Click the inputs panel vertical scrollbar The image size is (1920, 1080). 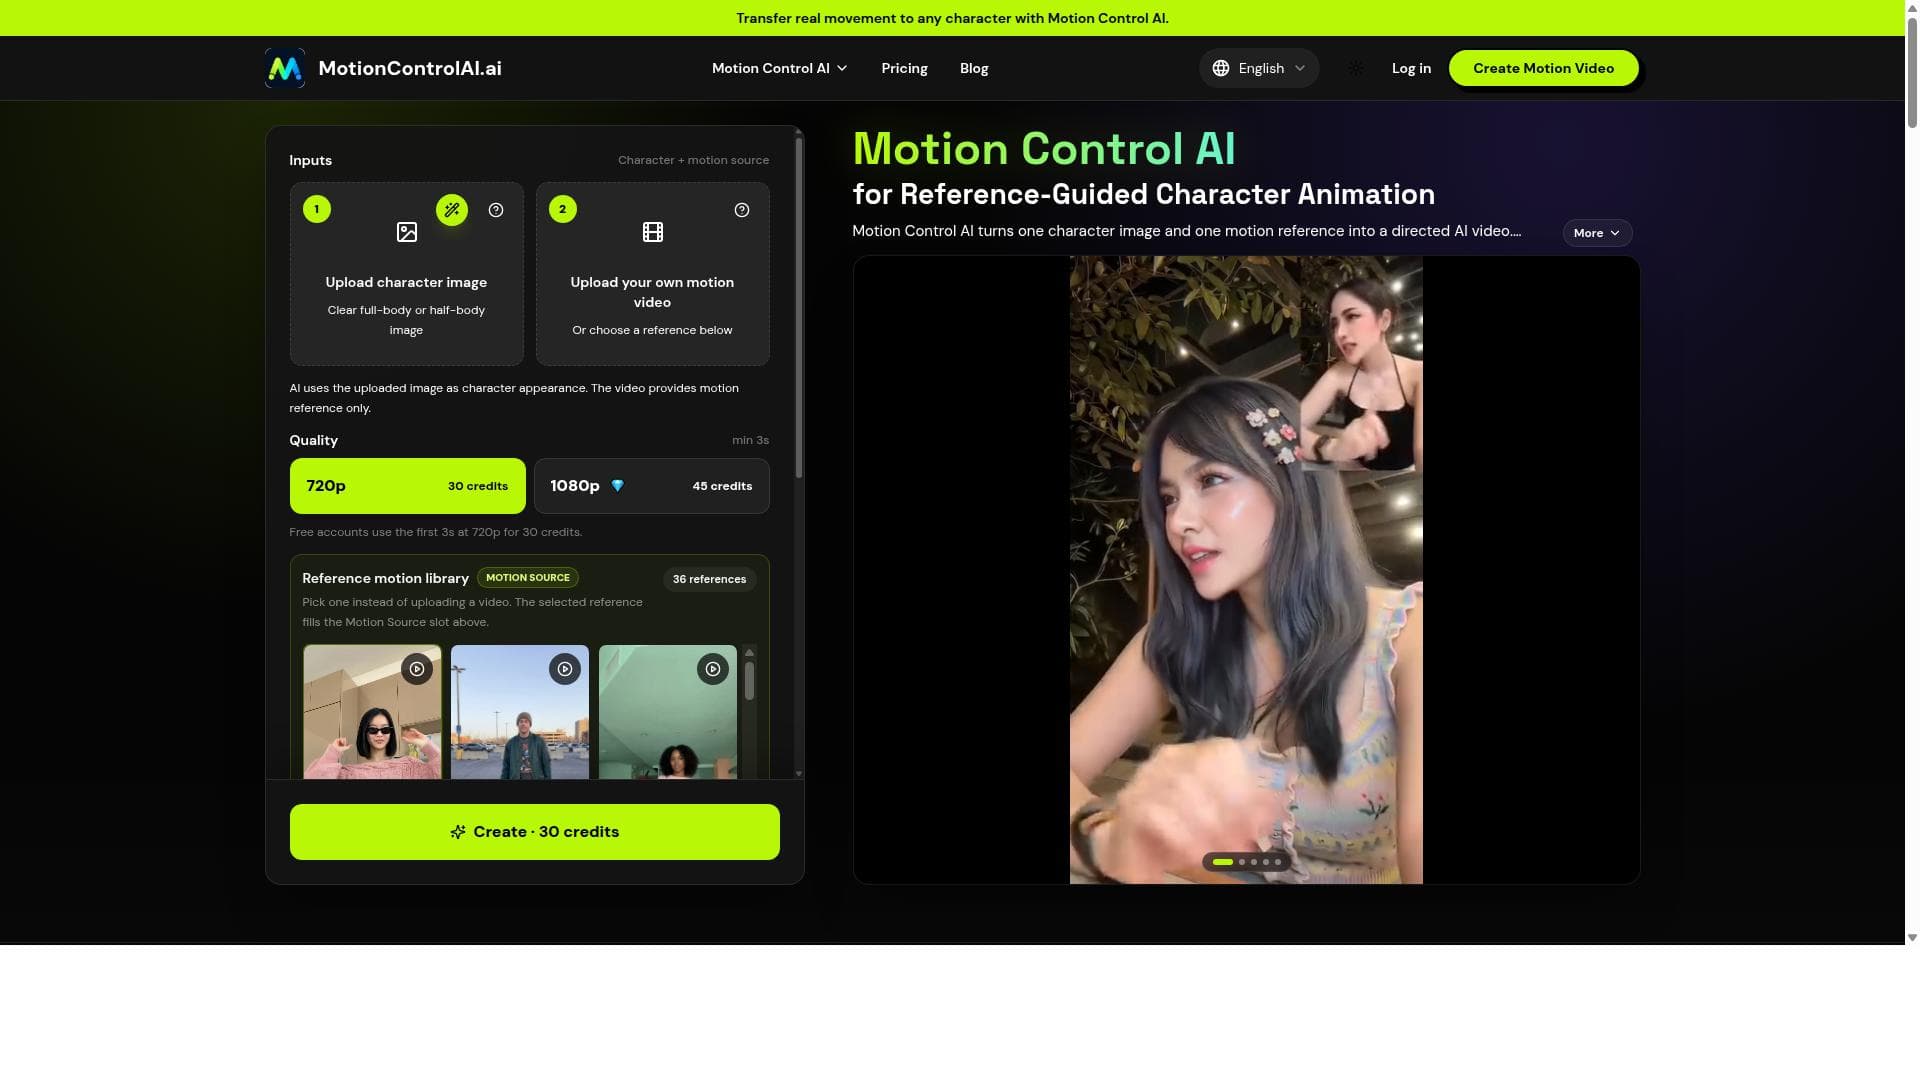click(799, 308)
